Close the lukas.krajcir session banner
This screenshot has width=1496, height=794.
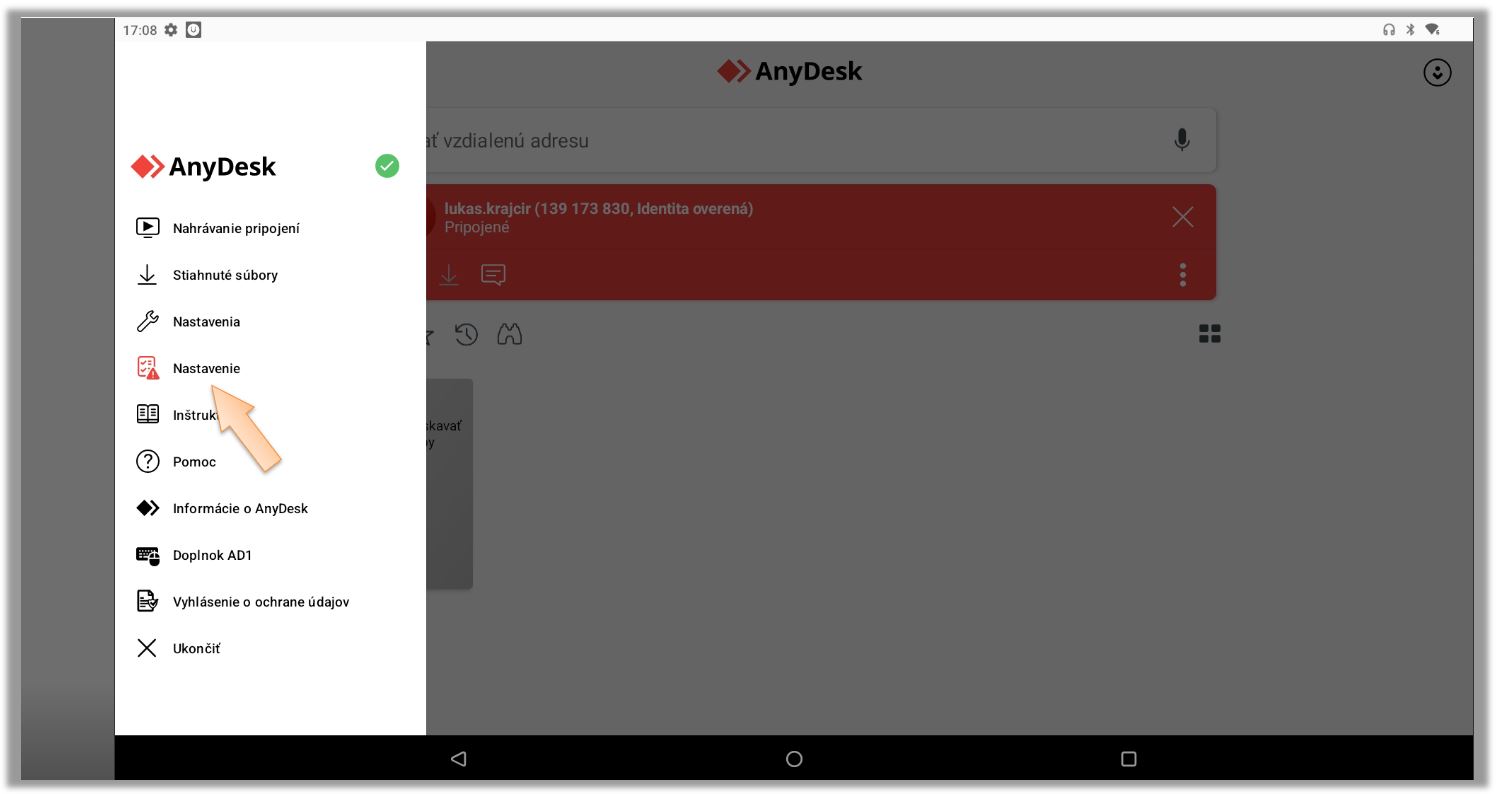coord(1183,217)
